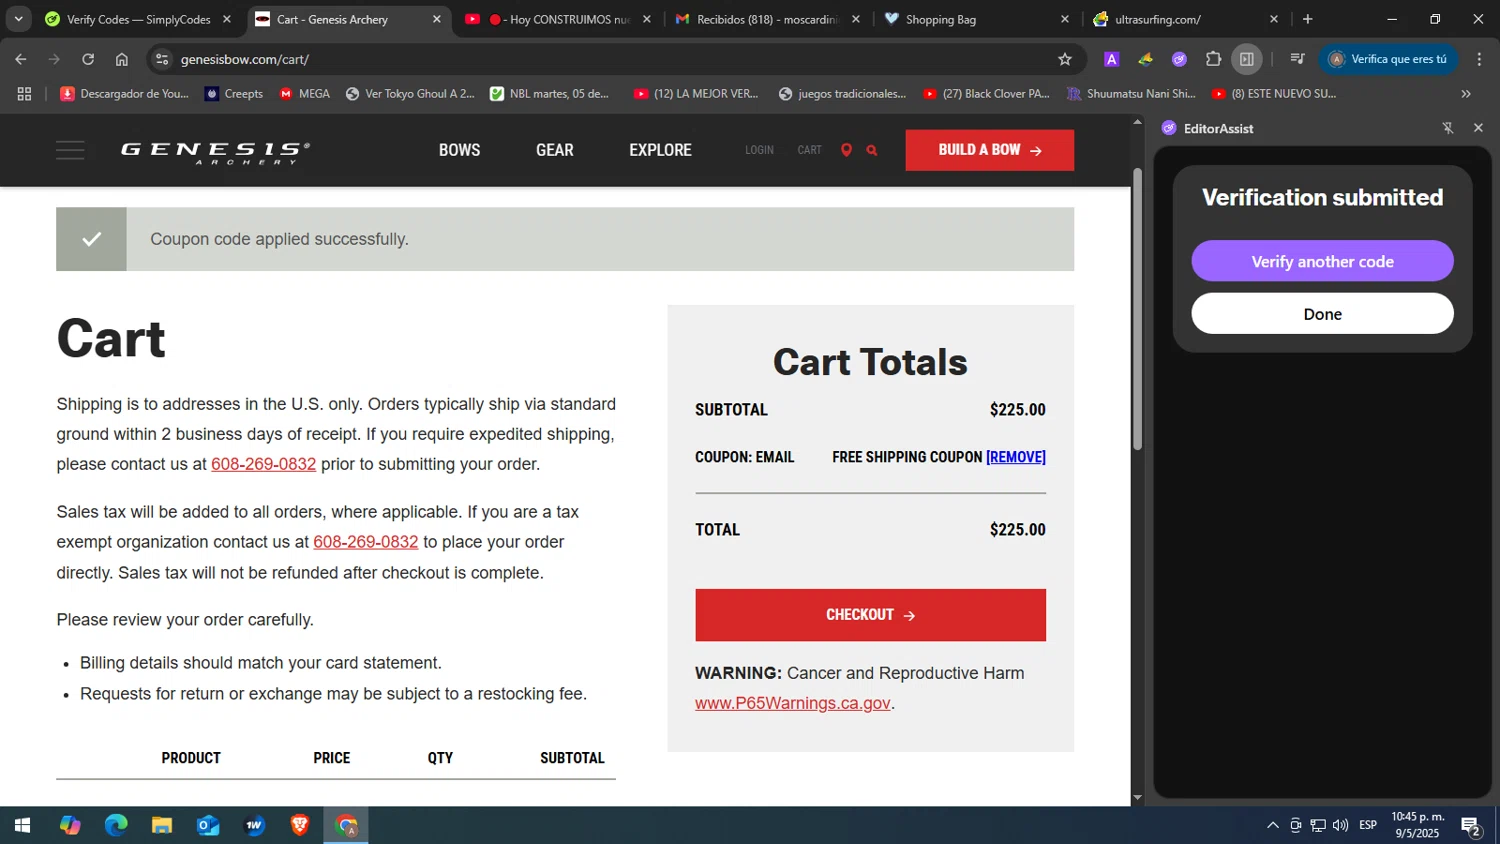Open Copilot from the taskbar

coord(69,825)
